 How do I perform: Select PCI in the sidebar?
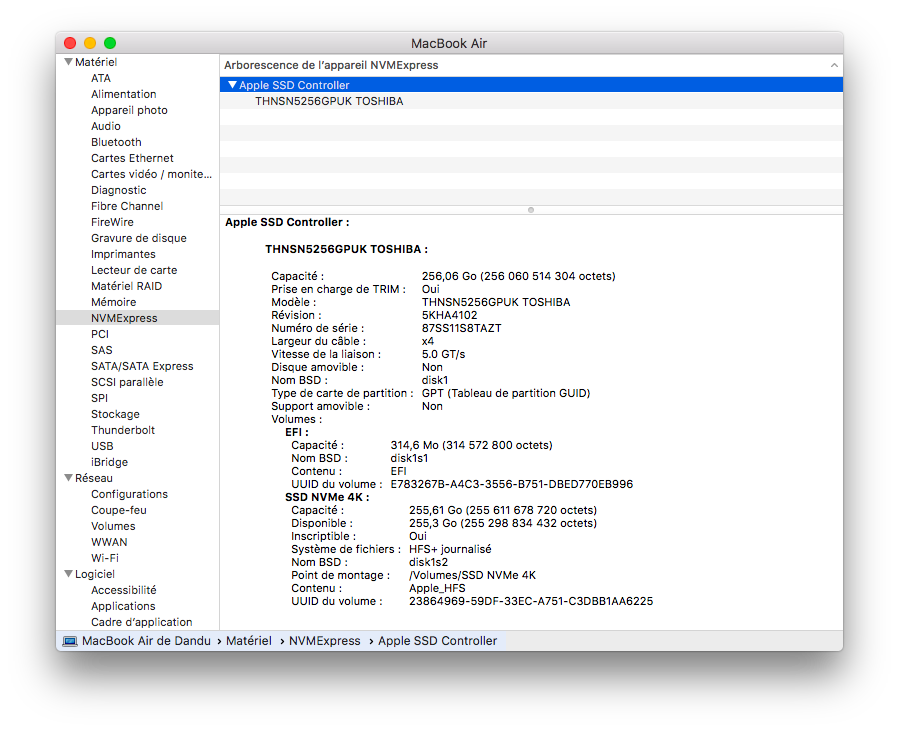[100, 334]
